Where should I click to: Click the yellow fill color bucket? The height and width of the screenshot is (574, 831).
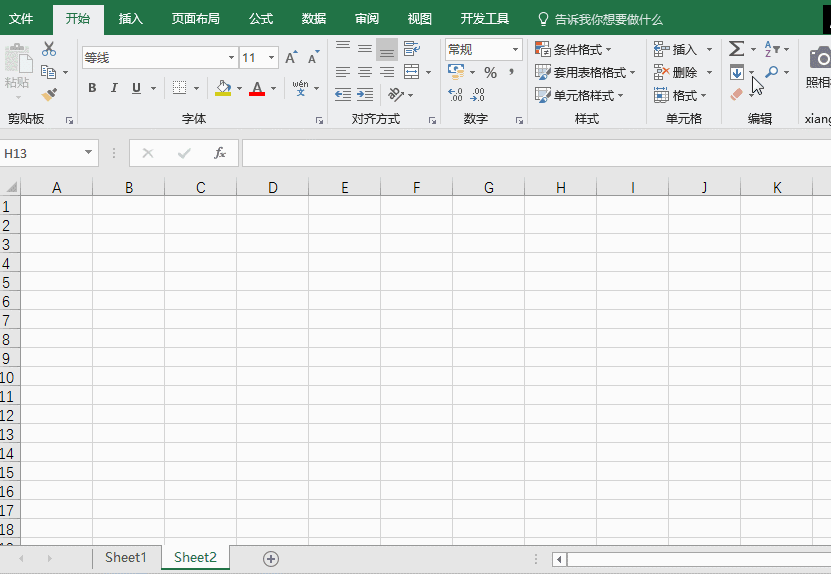coord(222,88)
